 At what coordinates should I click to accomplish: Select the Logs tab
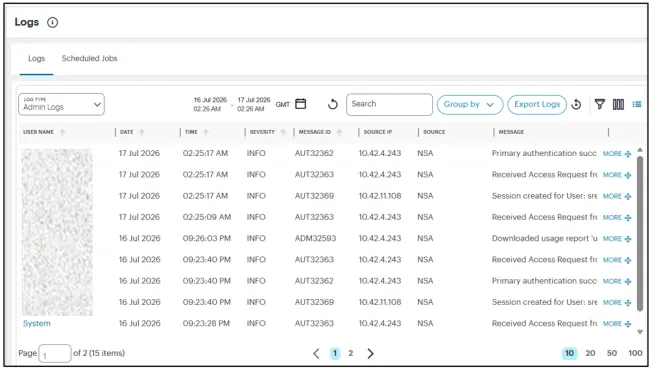coord(36,58)
